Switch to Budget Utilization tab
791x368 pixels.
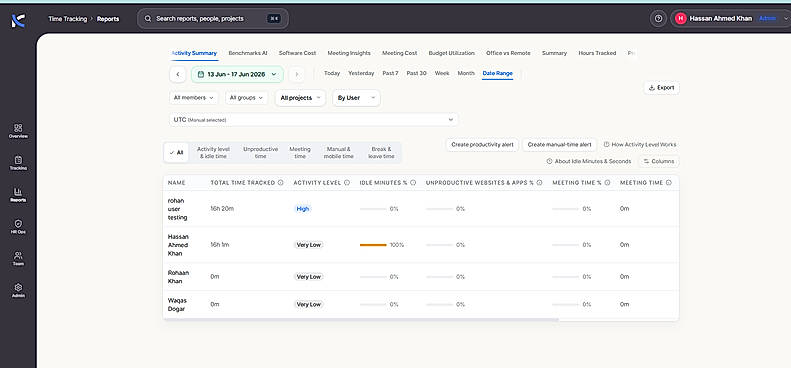click(451, 53)
